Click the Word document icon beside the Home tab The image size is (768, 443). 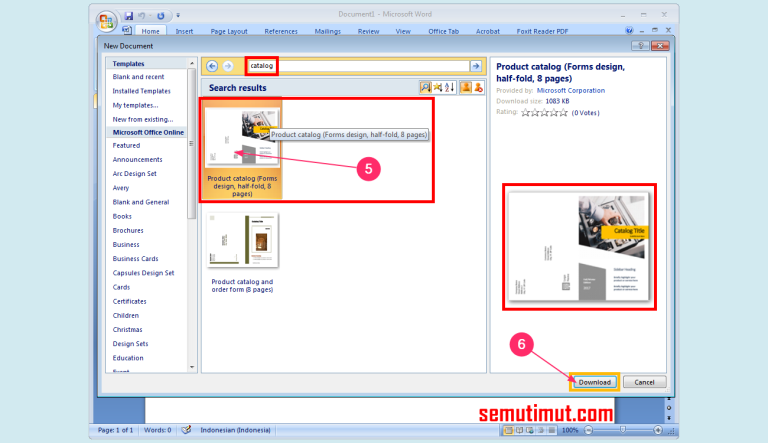coord(127,30)
